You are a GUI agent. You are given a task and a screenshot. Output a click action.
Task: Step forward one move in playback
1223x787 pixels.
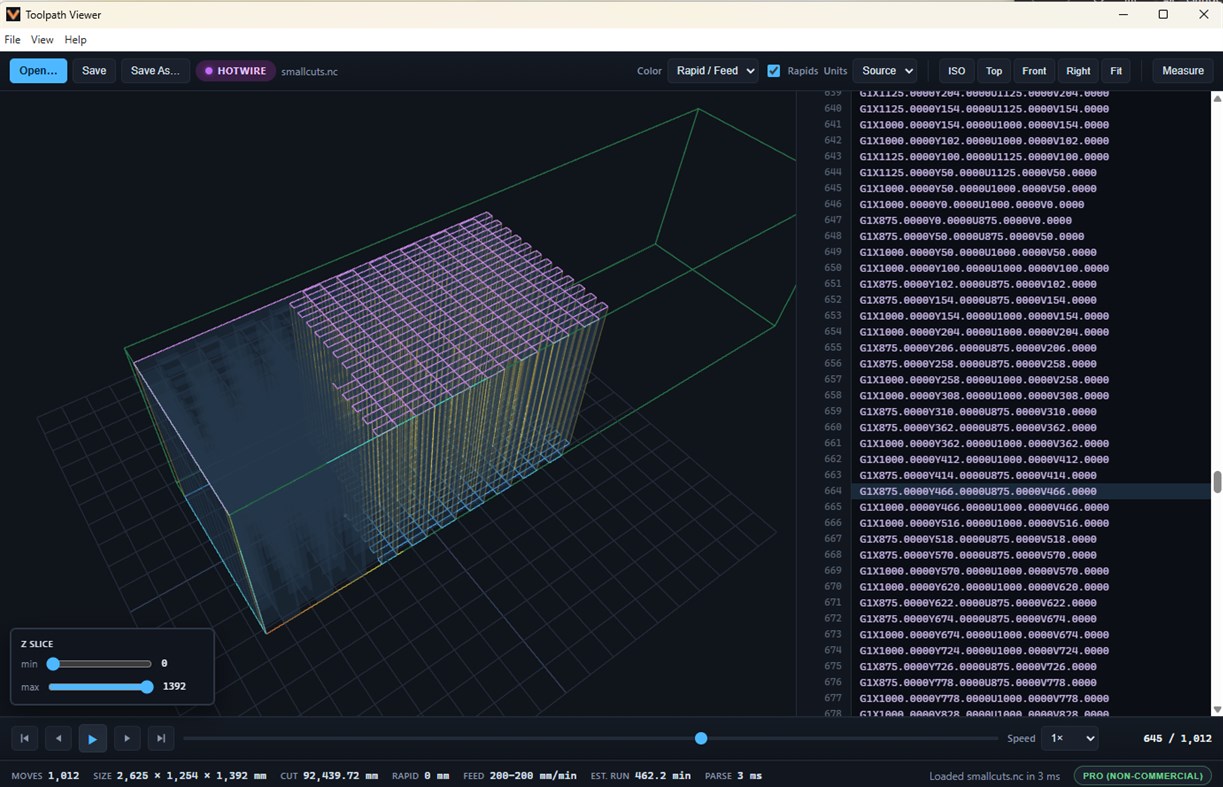(x=127, y=739)
